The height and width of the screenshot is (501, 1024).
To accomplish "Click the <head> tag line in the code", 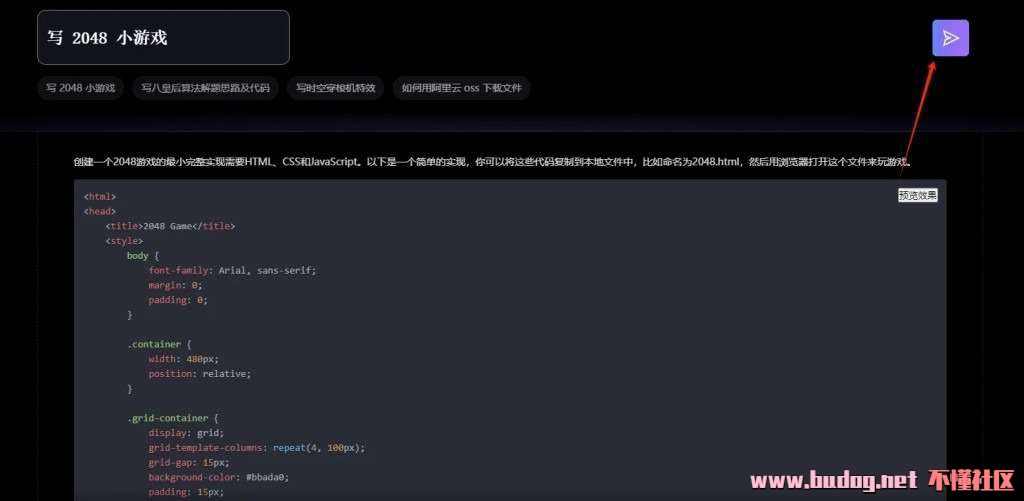I will 100,211.
